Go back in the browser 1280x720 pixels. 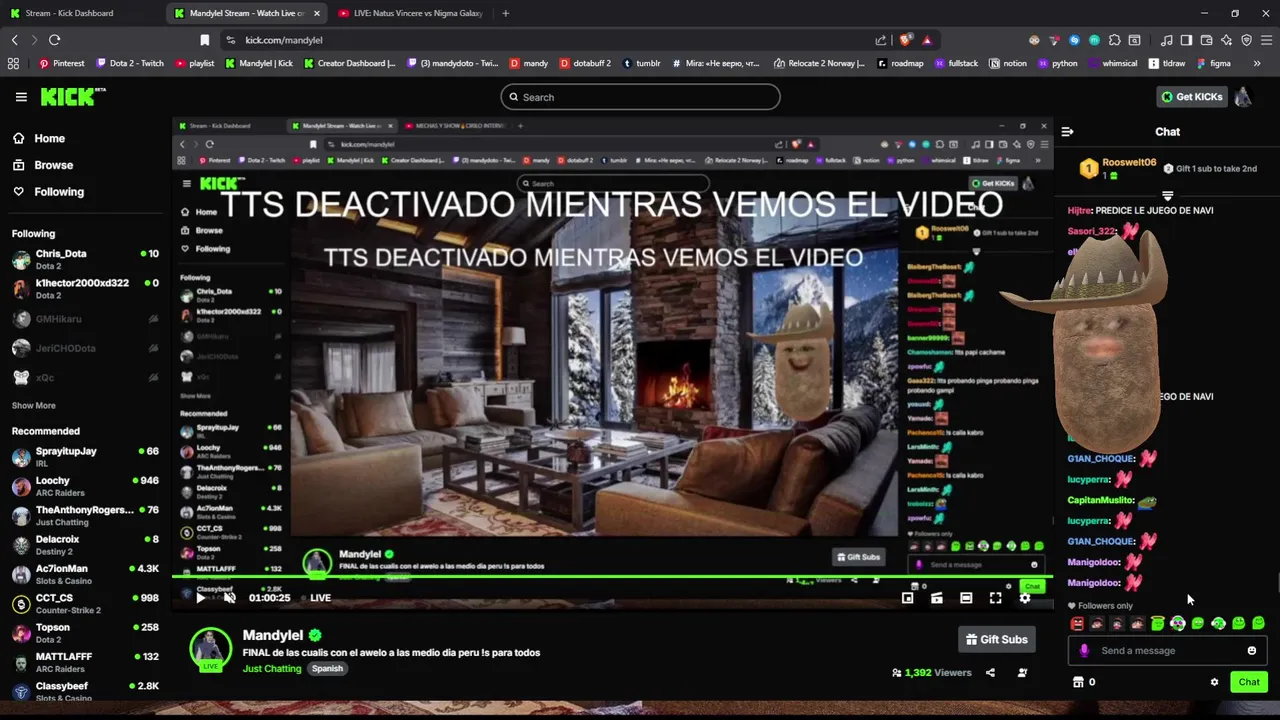(14, 40)
